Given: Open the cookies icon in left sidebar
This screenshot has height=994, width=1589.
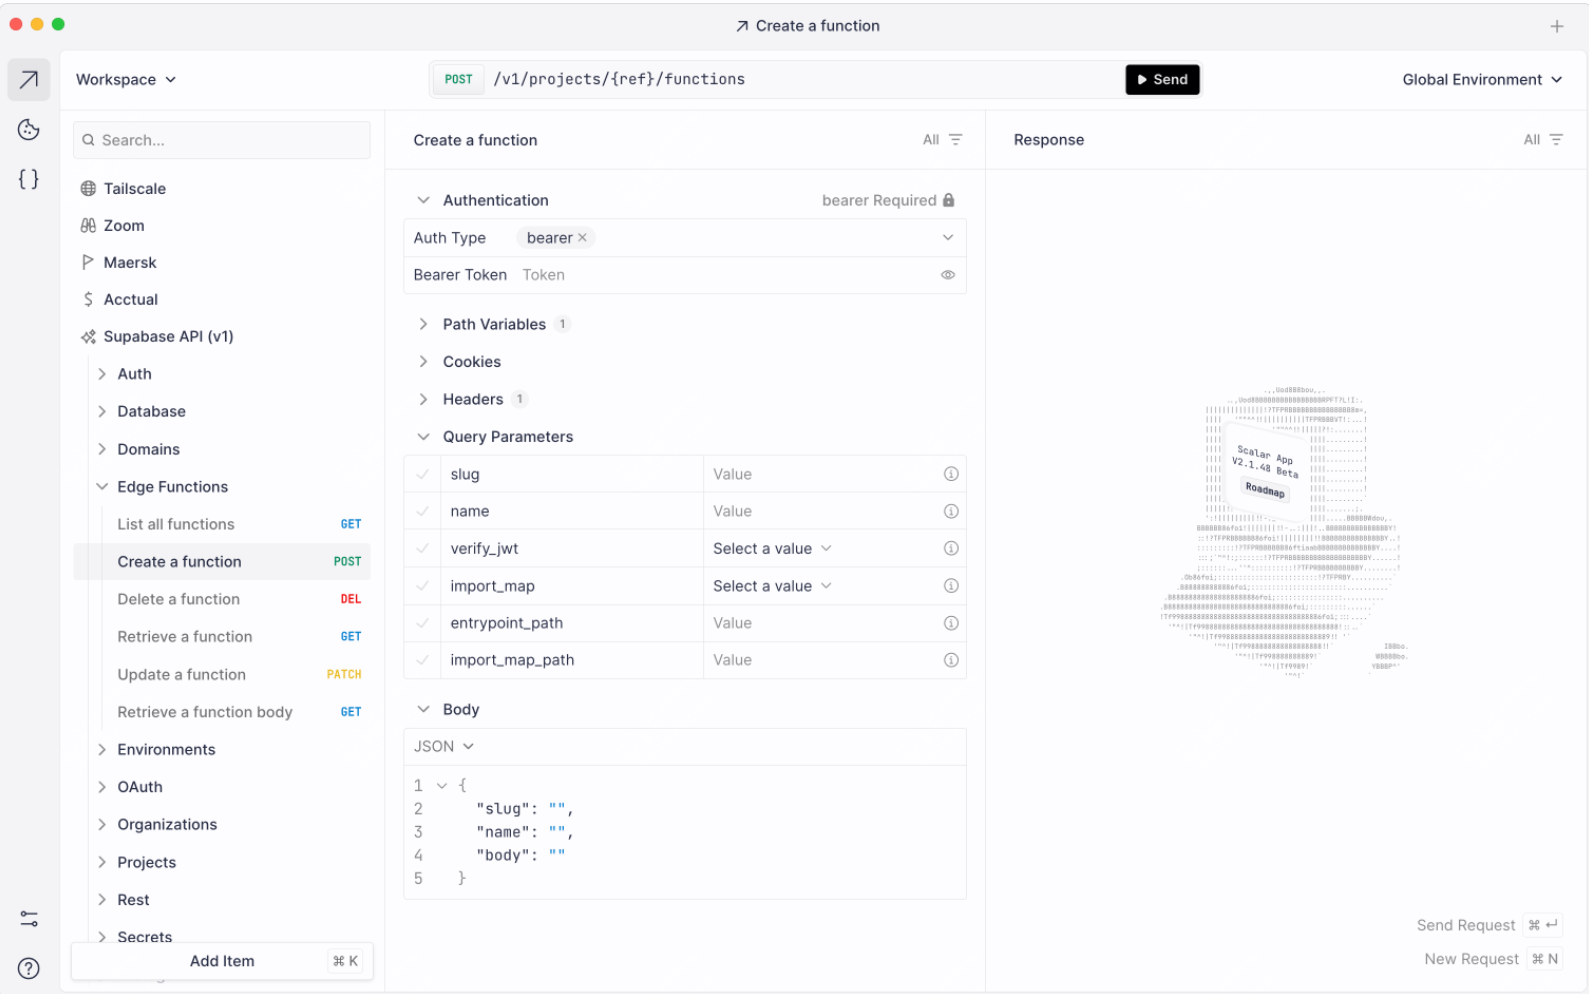Looking at the screenshot, I should click(x=29, y=129).
